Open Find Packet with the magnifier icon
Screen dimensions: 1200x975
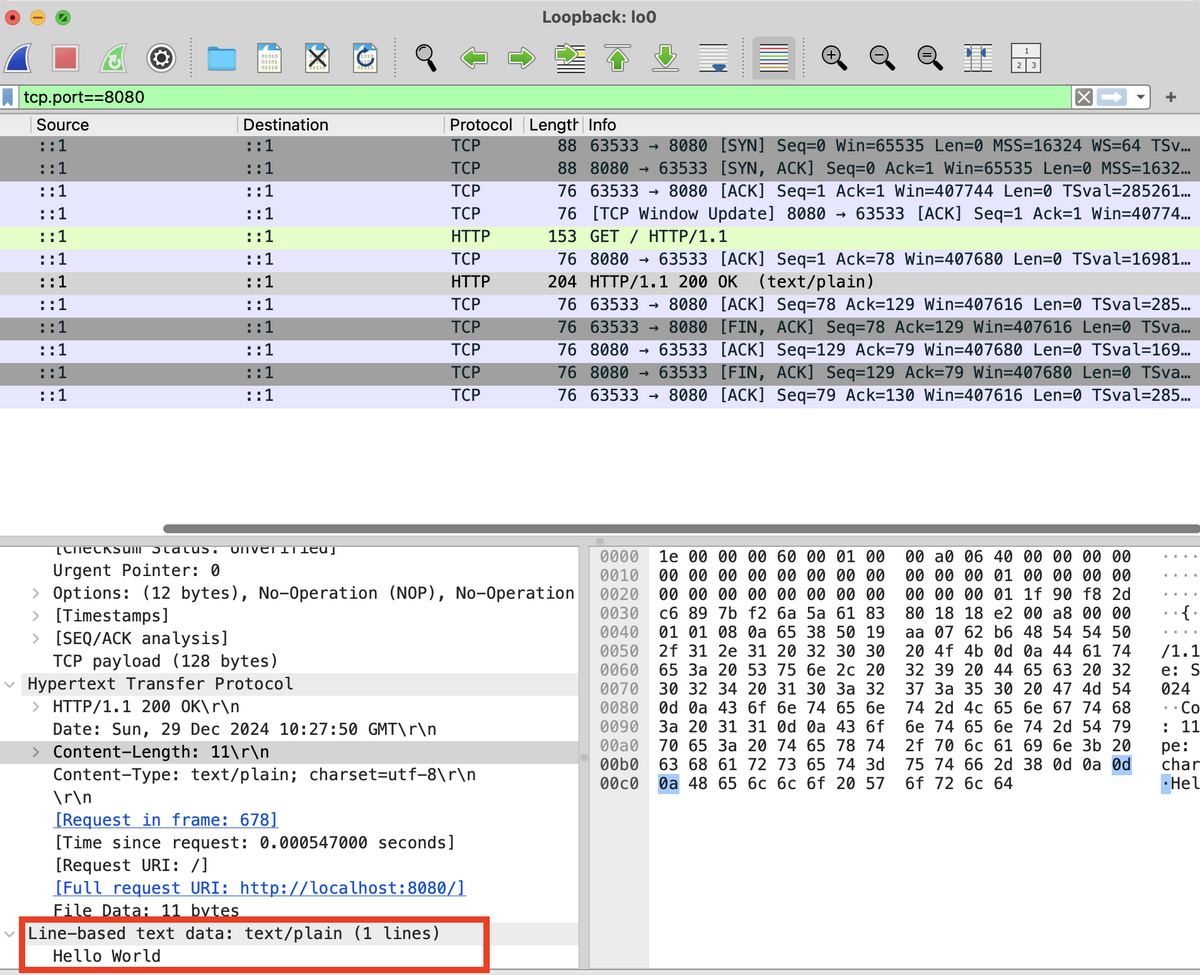pos(426,58)
